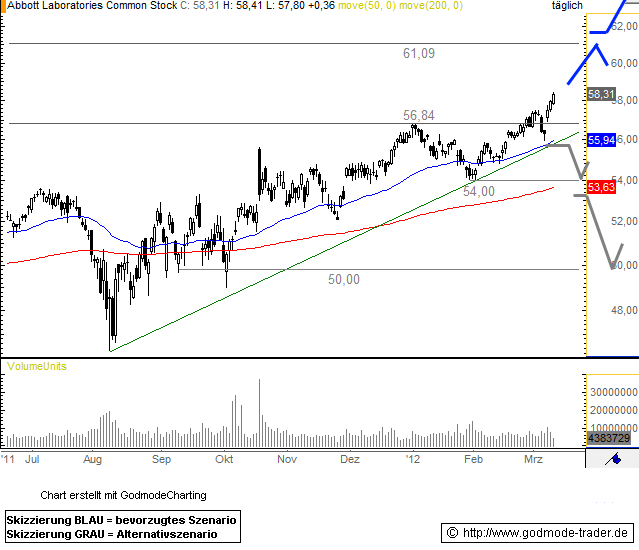Click the 20000000 volume axis label

[614, 410]
